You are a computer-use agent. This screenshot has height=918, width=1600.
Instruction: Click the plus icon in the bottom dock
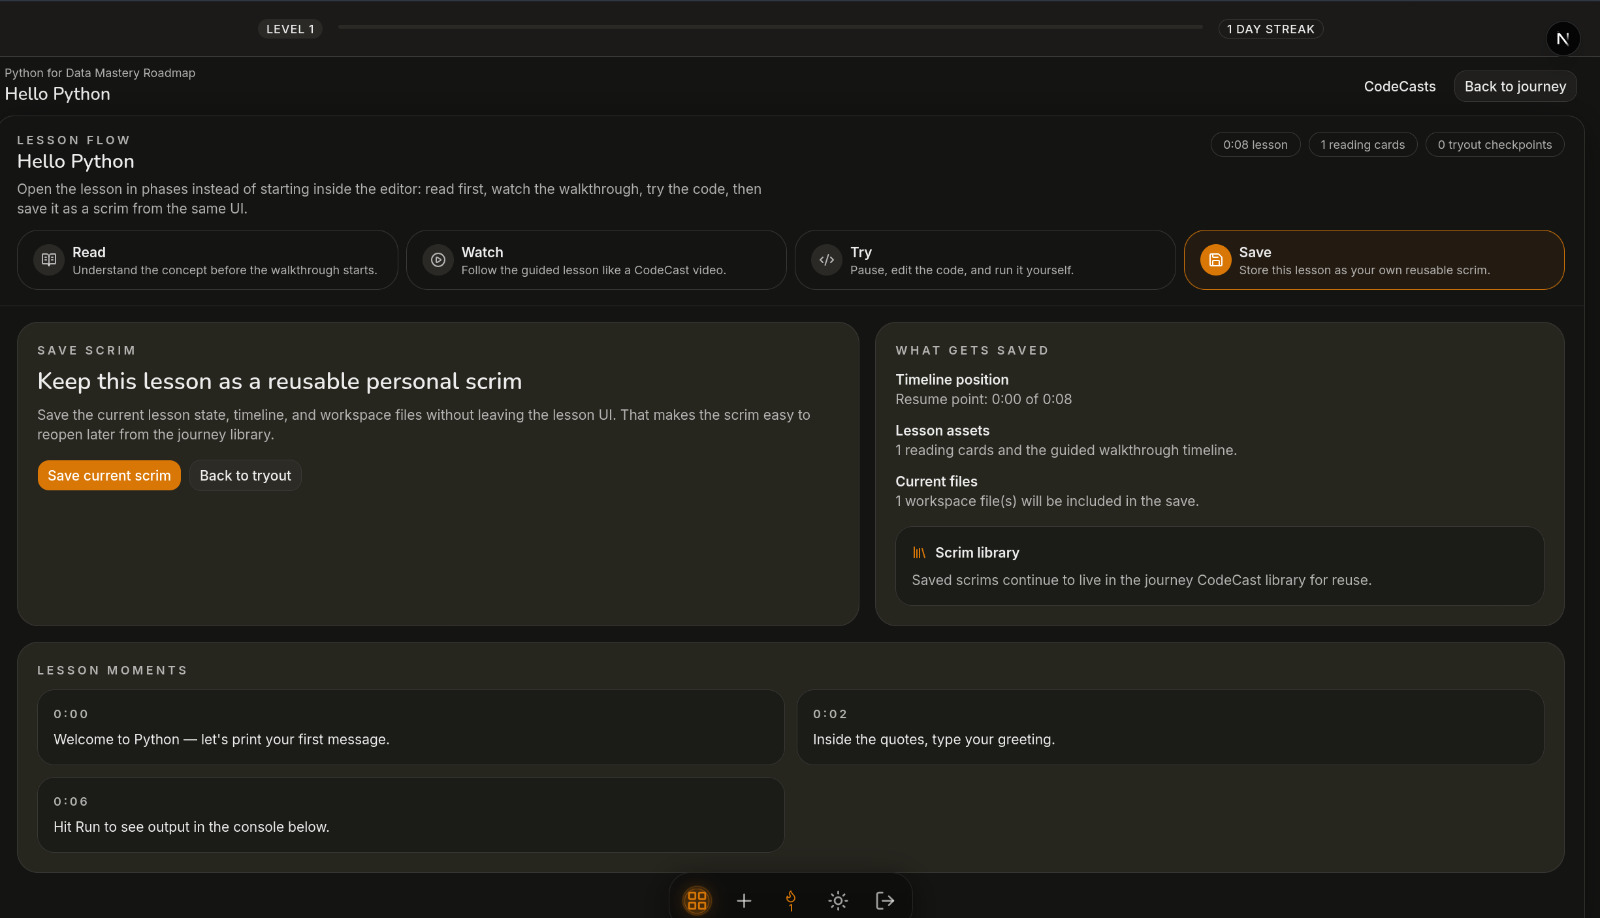(x=744, y=900)
